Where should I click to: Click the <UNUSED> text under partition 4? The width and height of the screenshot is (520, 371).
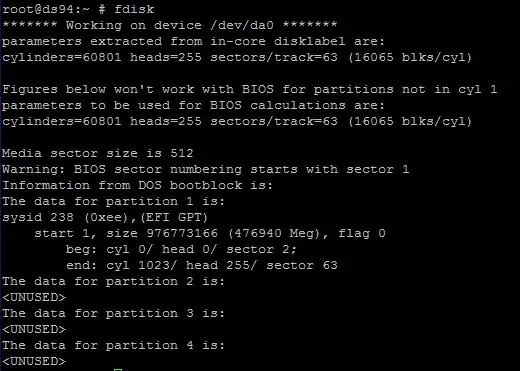[x=34, y=361]
